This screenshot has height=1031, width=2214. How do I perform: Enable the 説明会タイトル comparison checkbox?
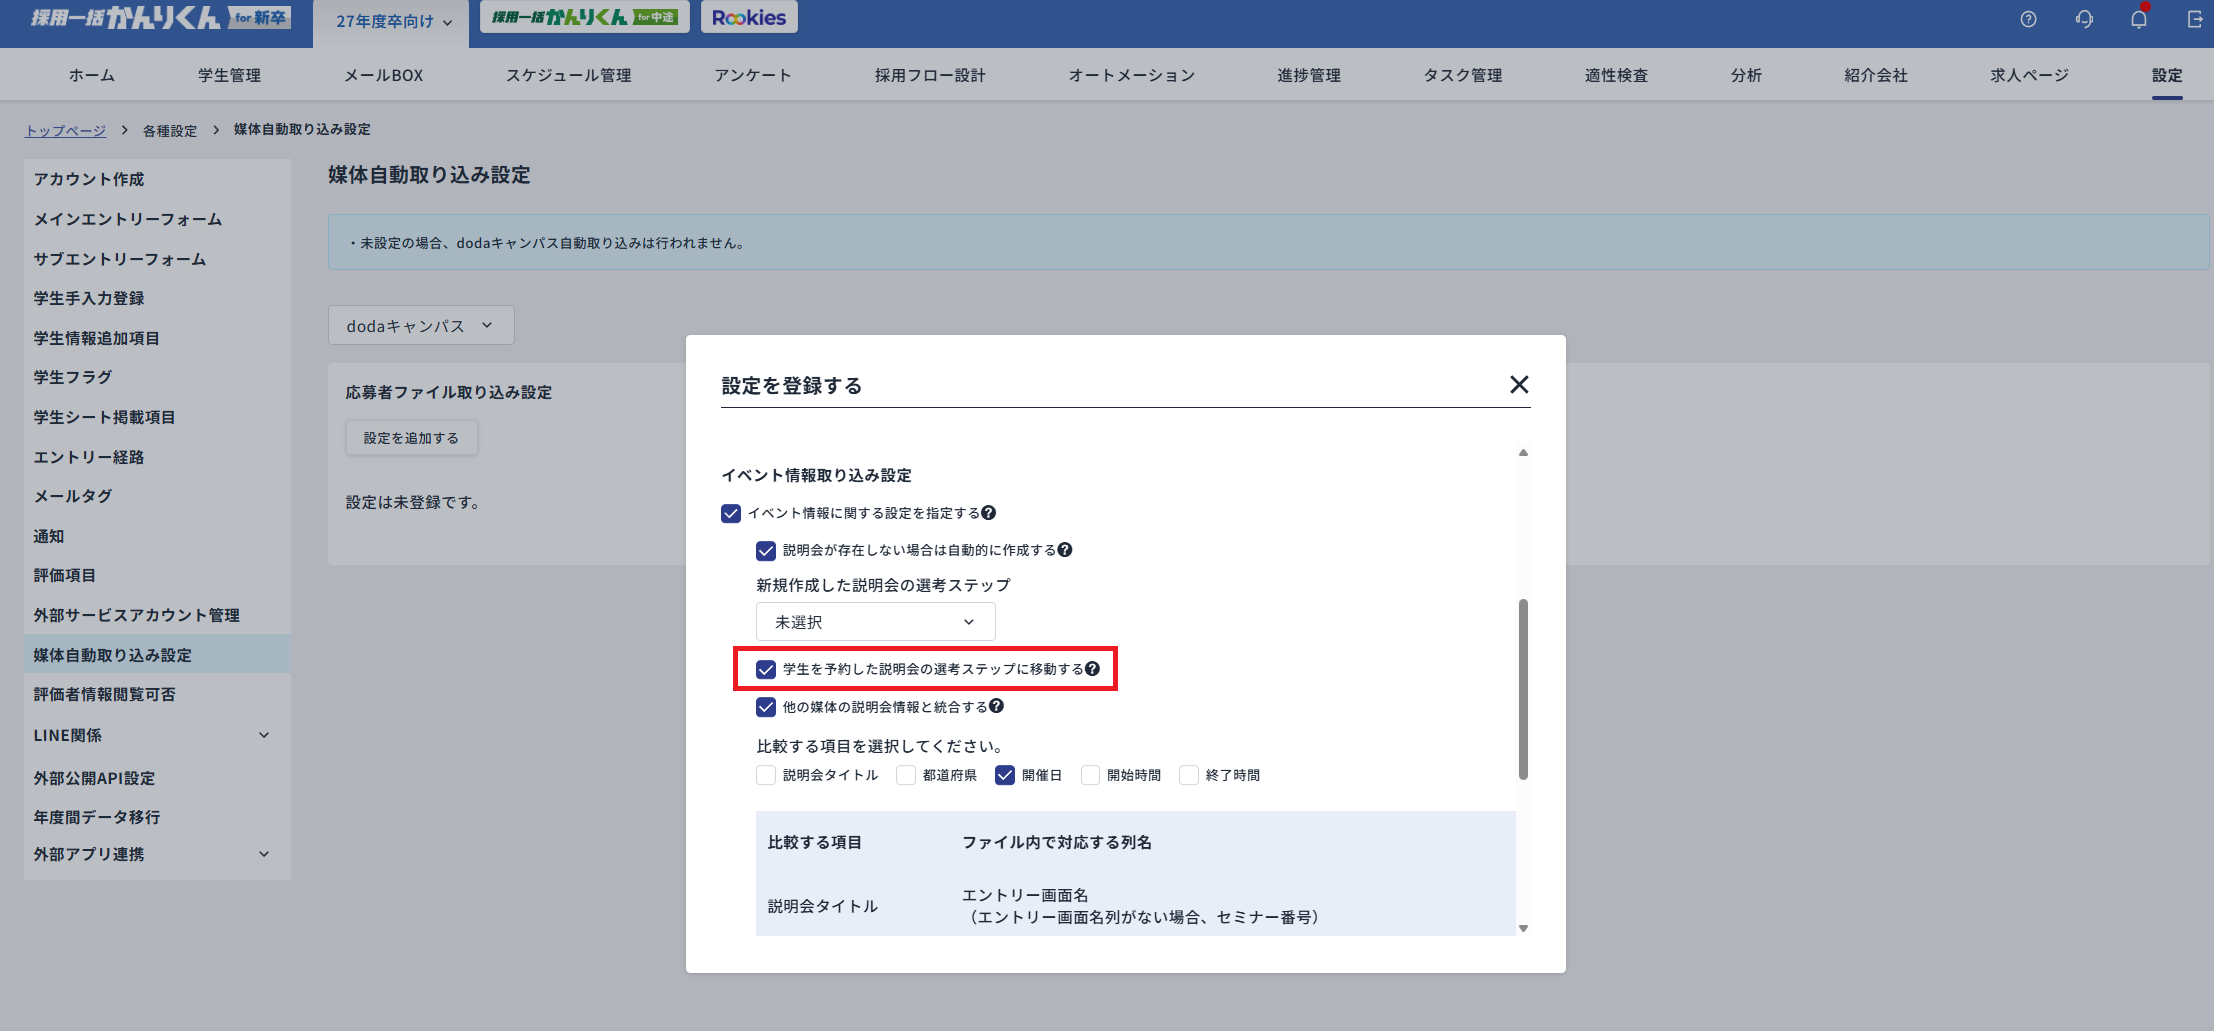766,775
